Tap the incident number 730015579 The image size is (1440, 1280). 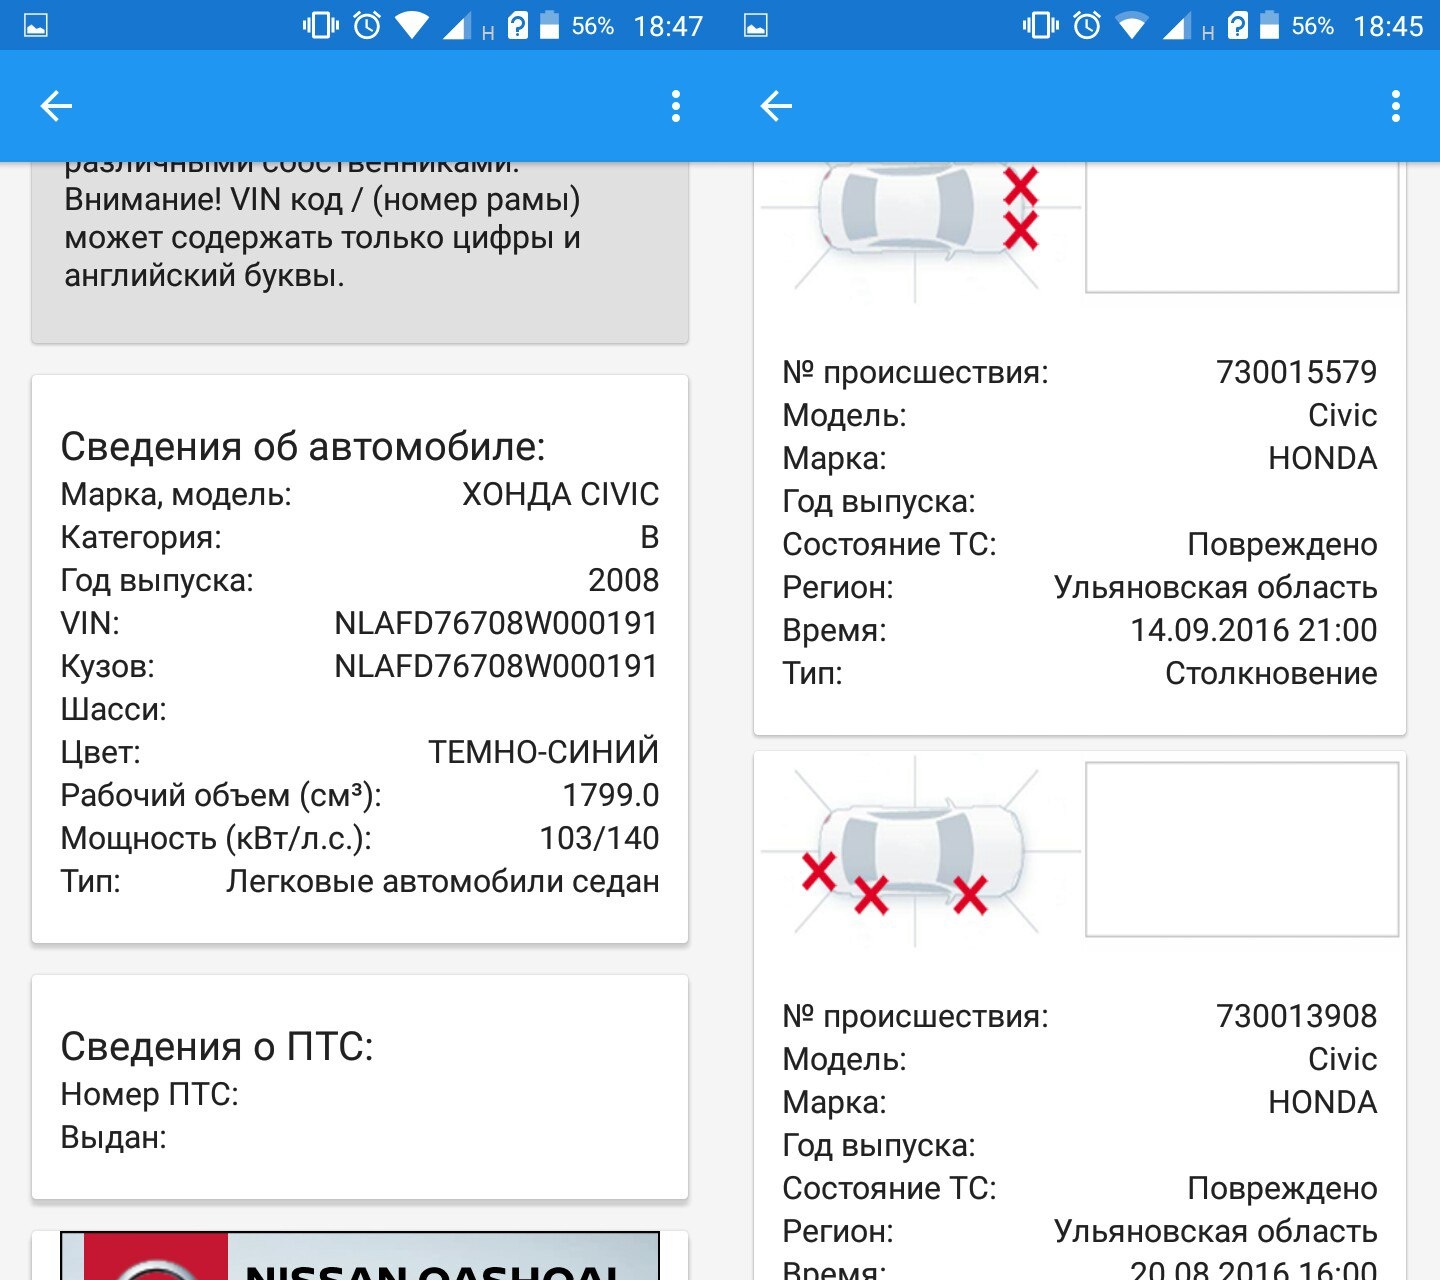coord(1297,372)
